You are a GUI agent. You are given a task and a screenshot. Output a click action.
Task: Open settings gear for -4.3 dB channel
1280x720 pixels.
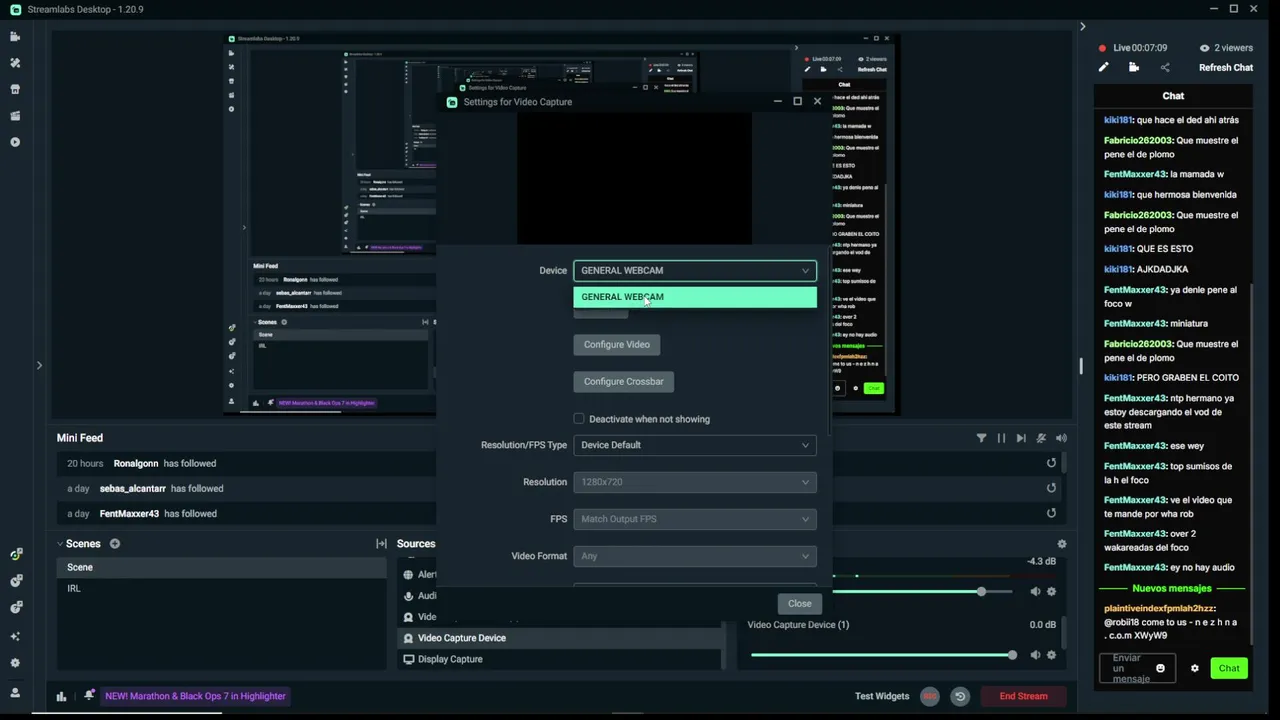tap(1051, 592)
